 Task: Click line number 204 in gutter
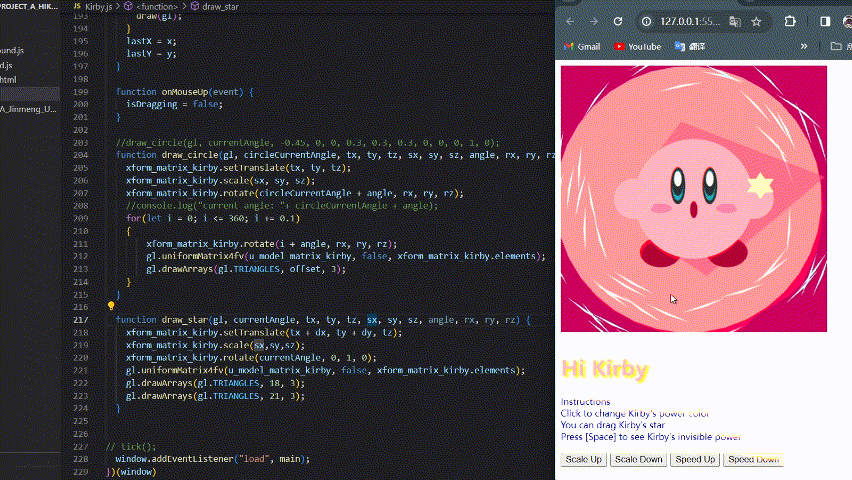click(80, 155)
